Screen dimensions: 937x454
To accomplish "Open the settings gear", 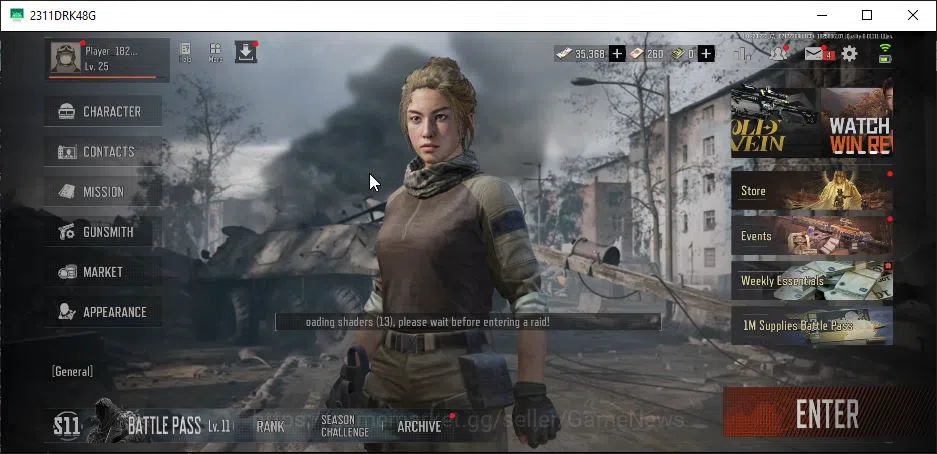I will pyautogui.click(x=849, y=54).
